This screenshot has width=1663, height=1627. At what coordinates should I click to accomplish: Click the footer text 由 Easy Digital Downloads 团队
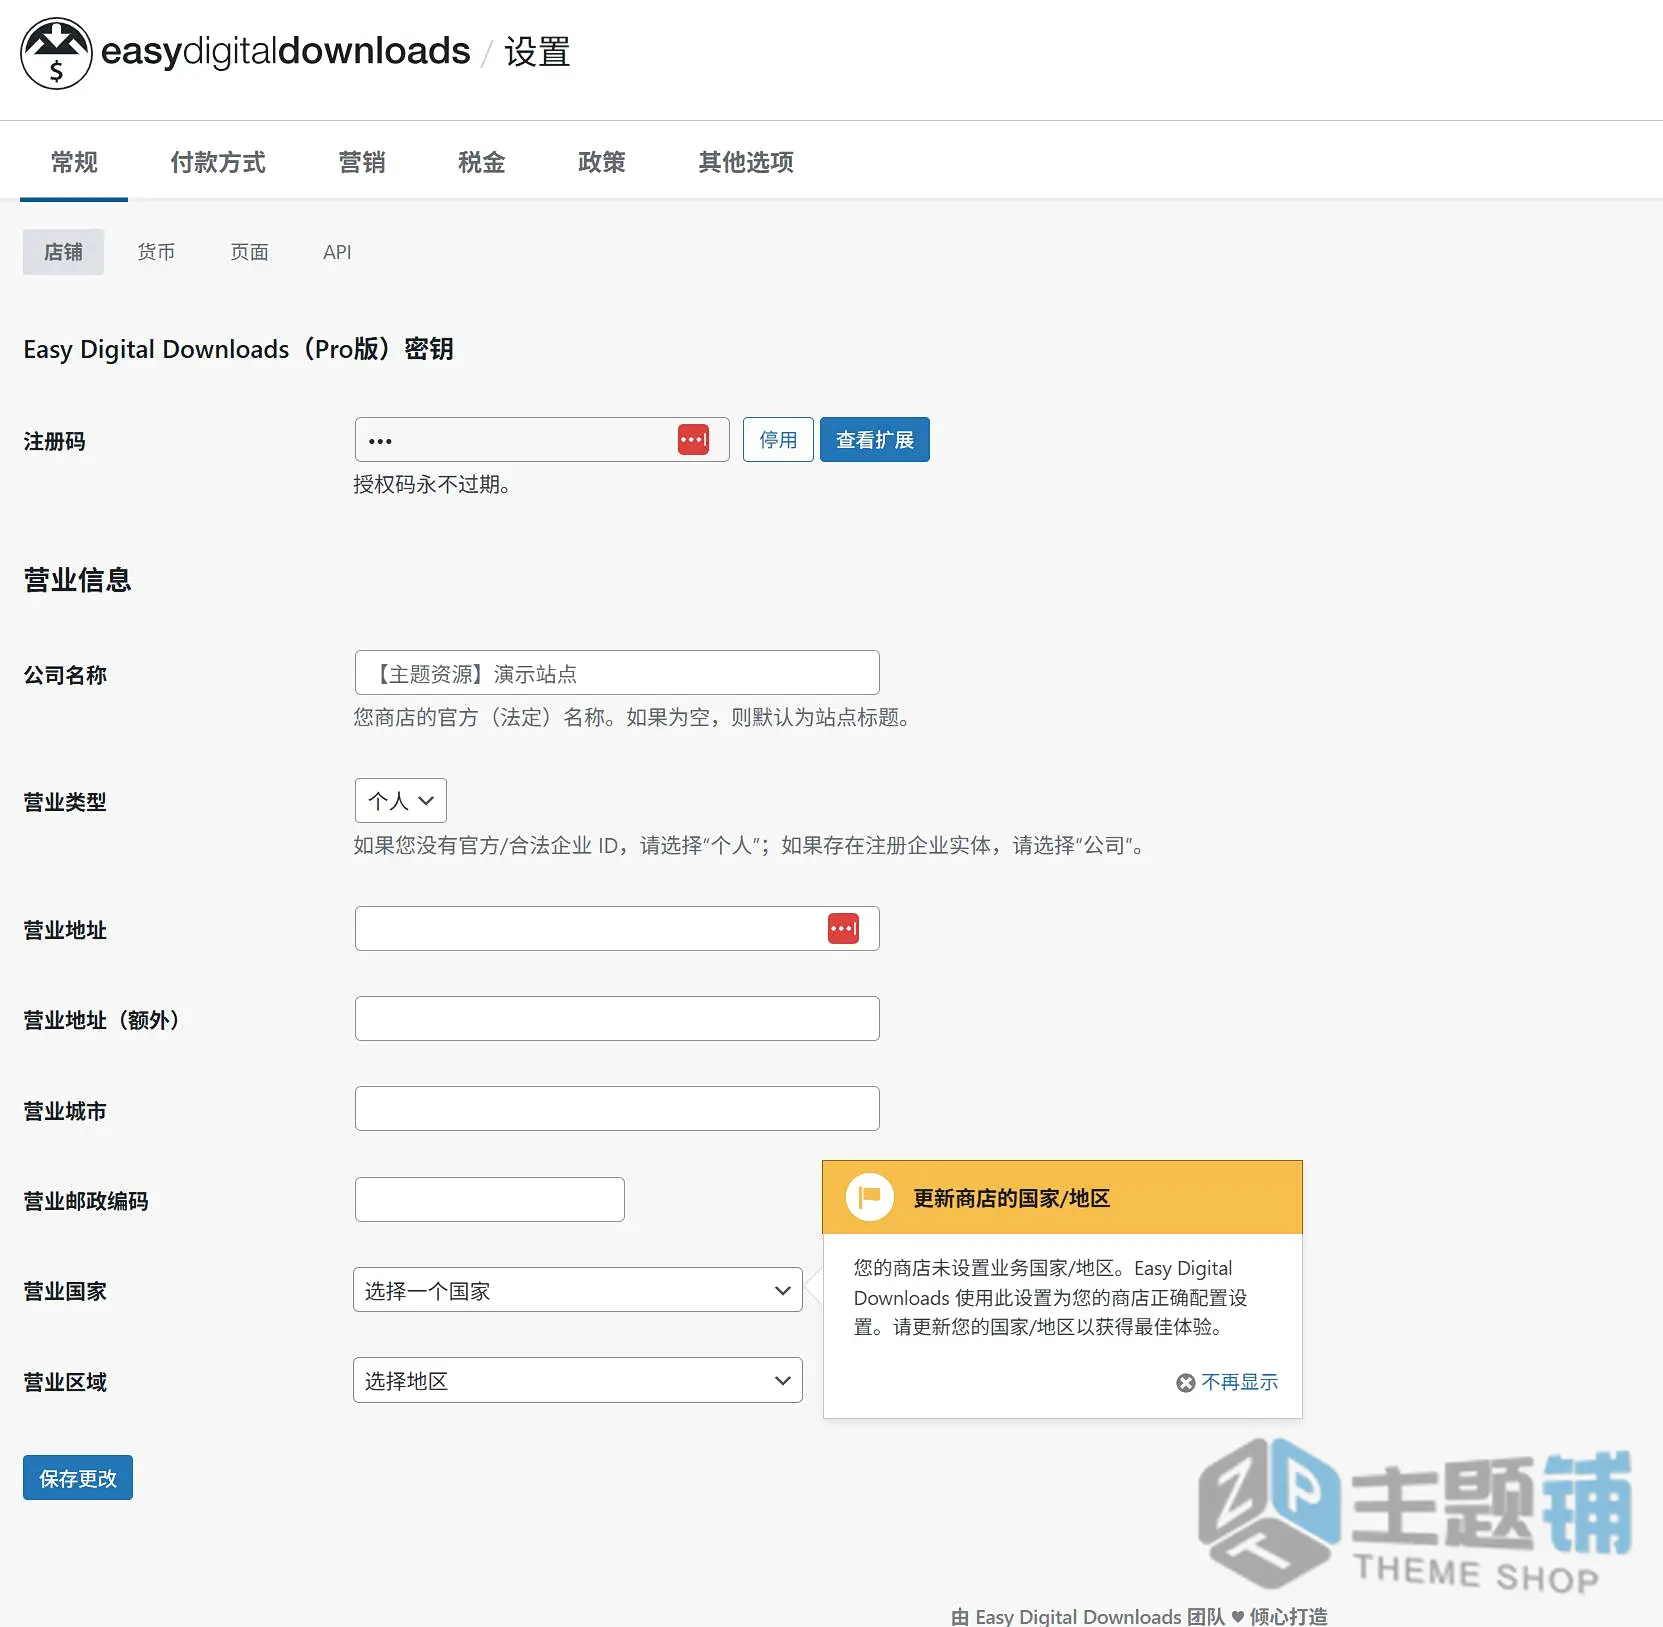1088,1615
